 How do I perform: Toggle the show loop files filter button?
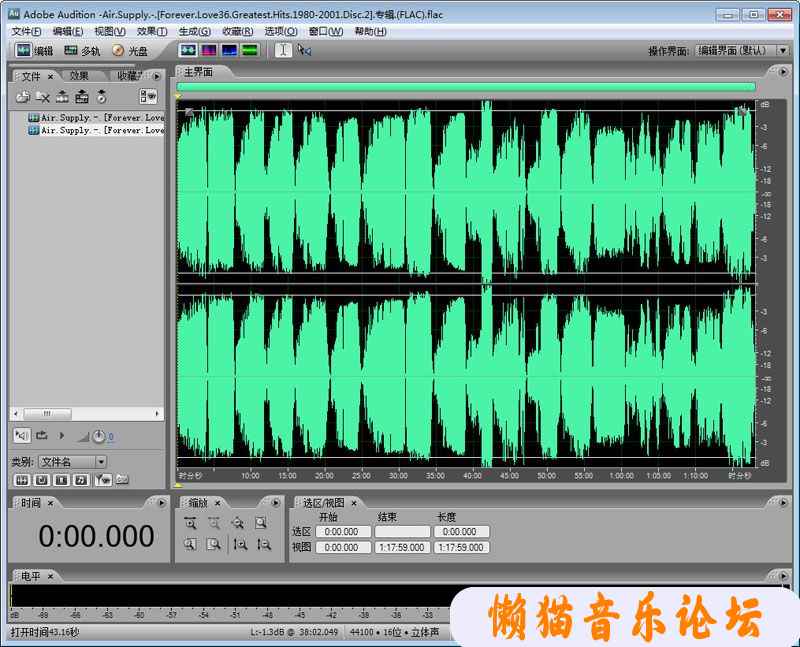pyautogui.click(x=42, y=480)
